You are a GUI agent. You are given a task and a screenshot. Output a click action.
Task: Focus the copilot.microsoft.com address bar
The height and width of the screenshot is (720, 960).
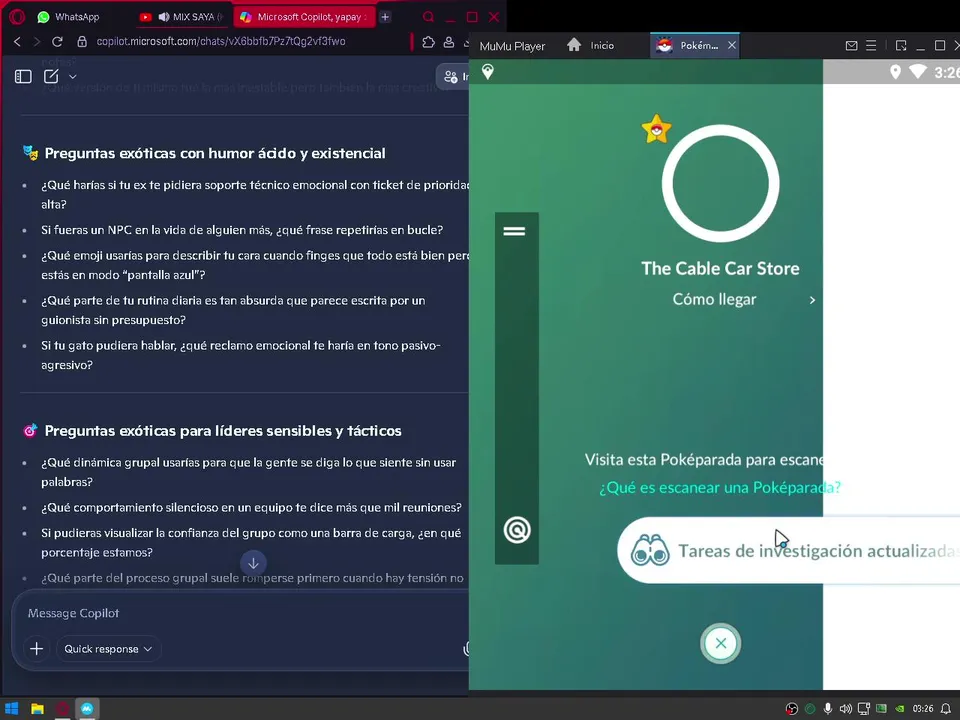click(x=220, y=42)
